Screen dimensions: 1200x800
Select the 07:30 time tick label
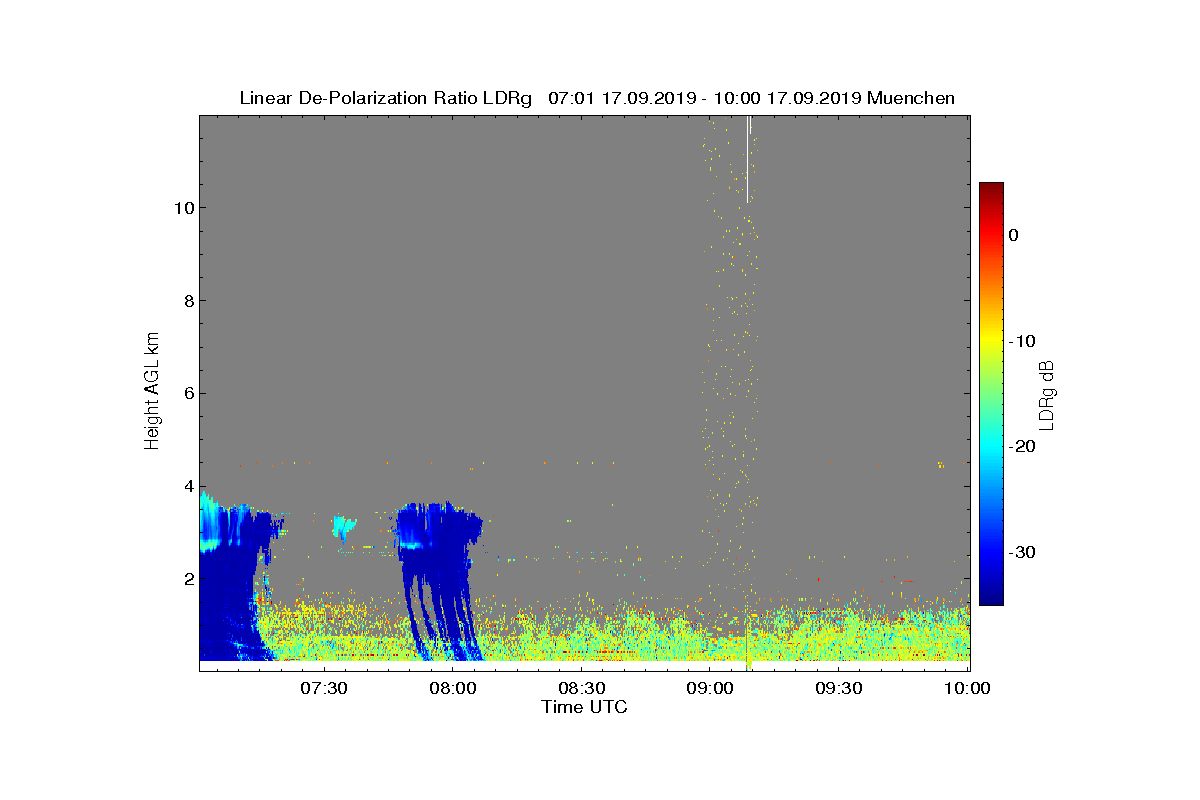point(323,688)
